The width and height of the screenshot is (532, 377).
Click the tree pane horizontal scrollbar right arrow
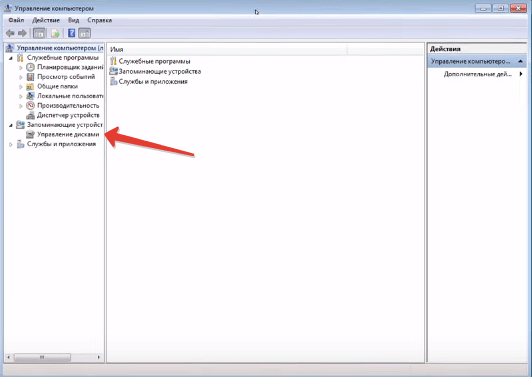(x=99, y=357)
